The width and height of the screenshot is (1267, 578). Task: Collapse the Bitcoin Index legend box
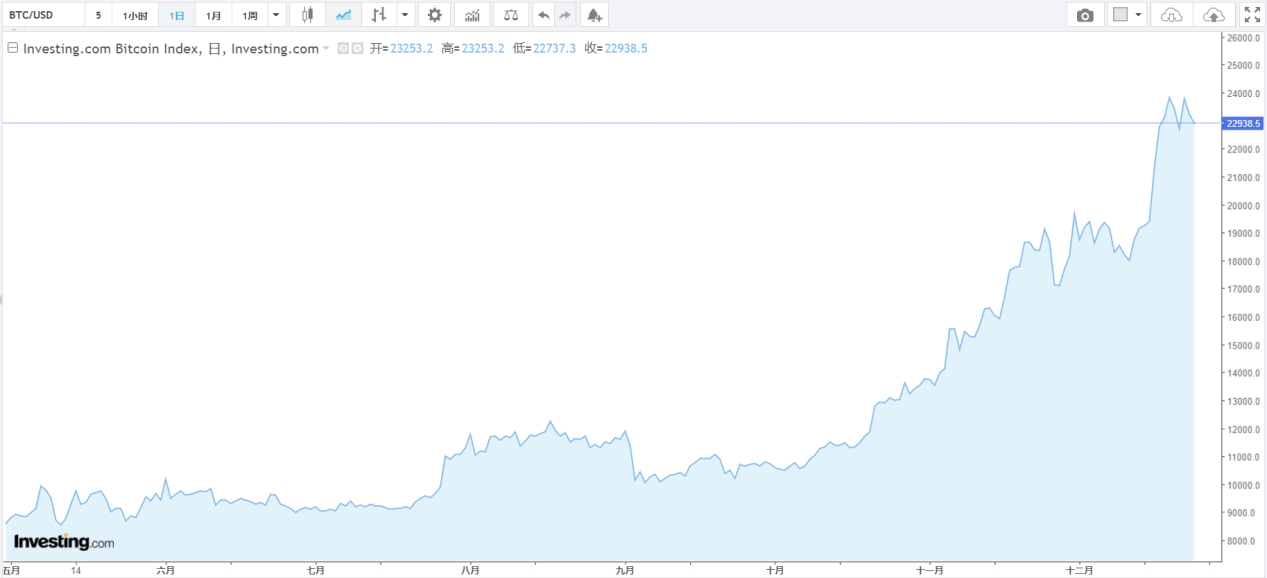(13, 48)
